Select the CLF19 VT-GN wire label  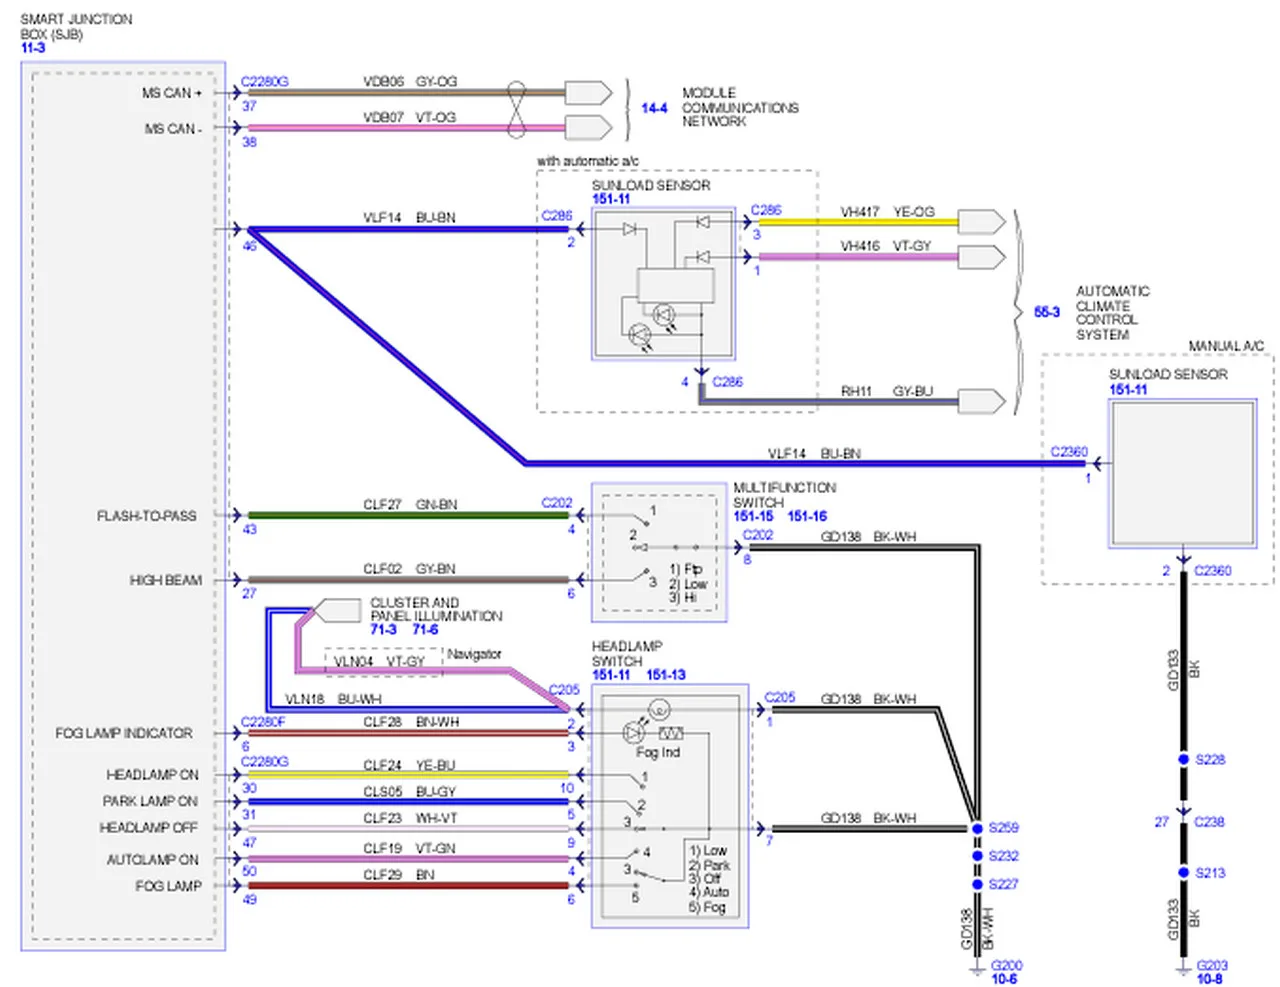pyautogui.click(x=410, y=848)
